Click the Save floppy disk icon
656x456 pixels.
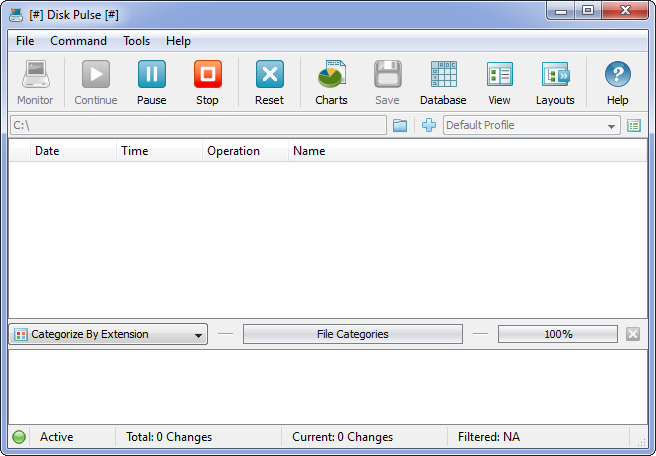387,74
